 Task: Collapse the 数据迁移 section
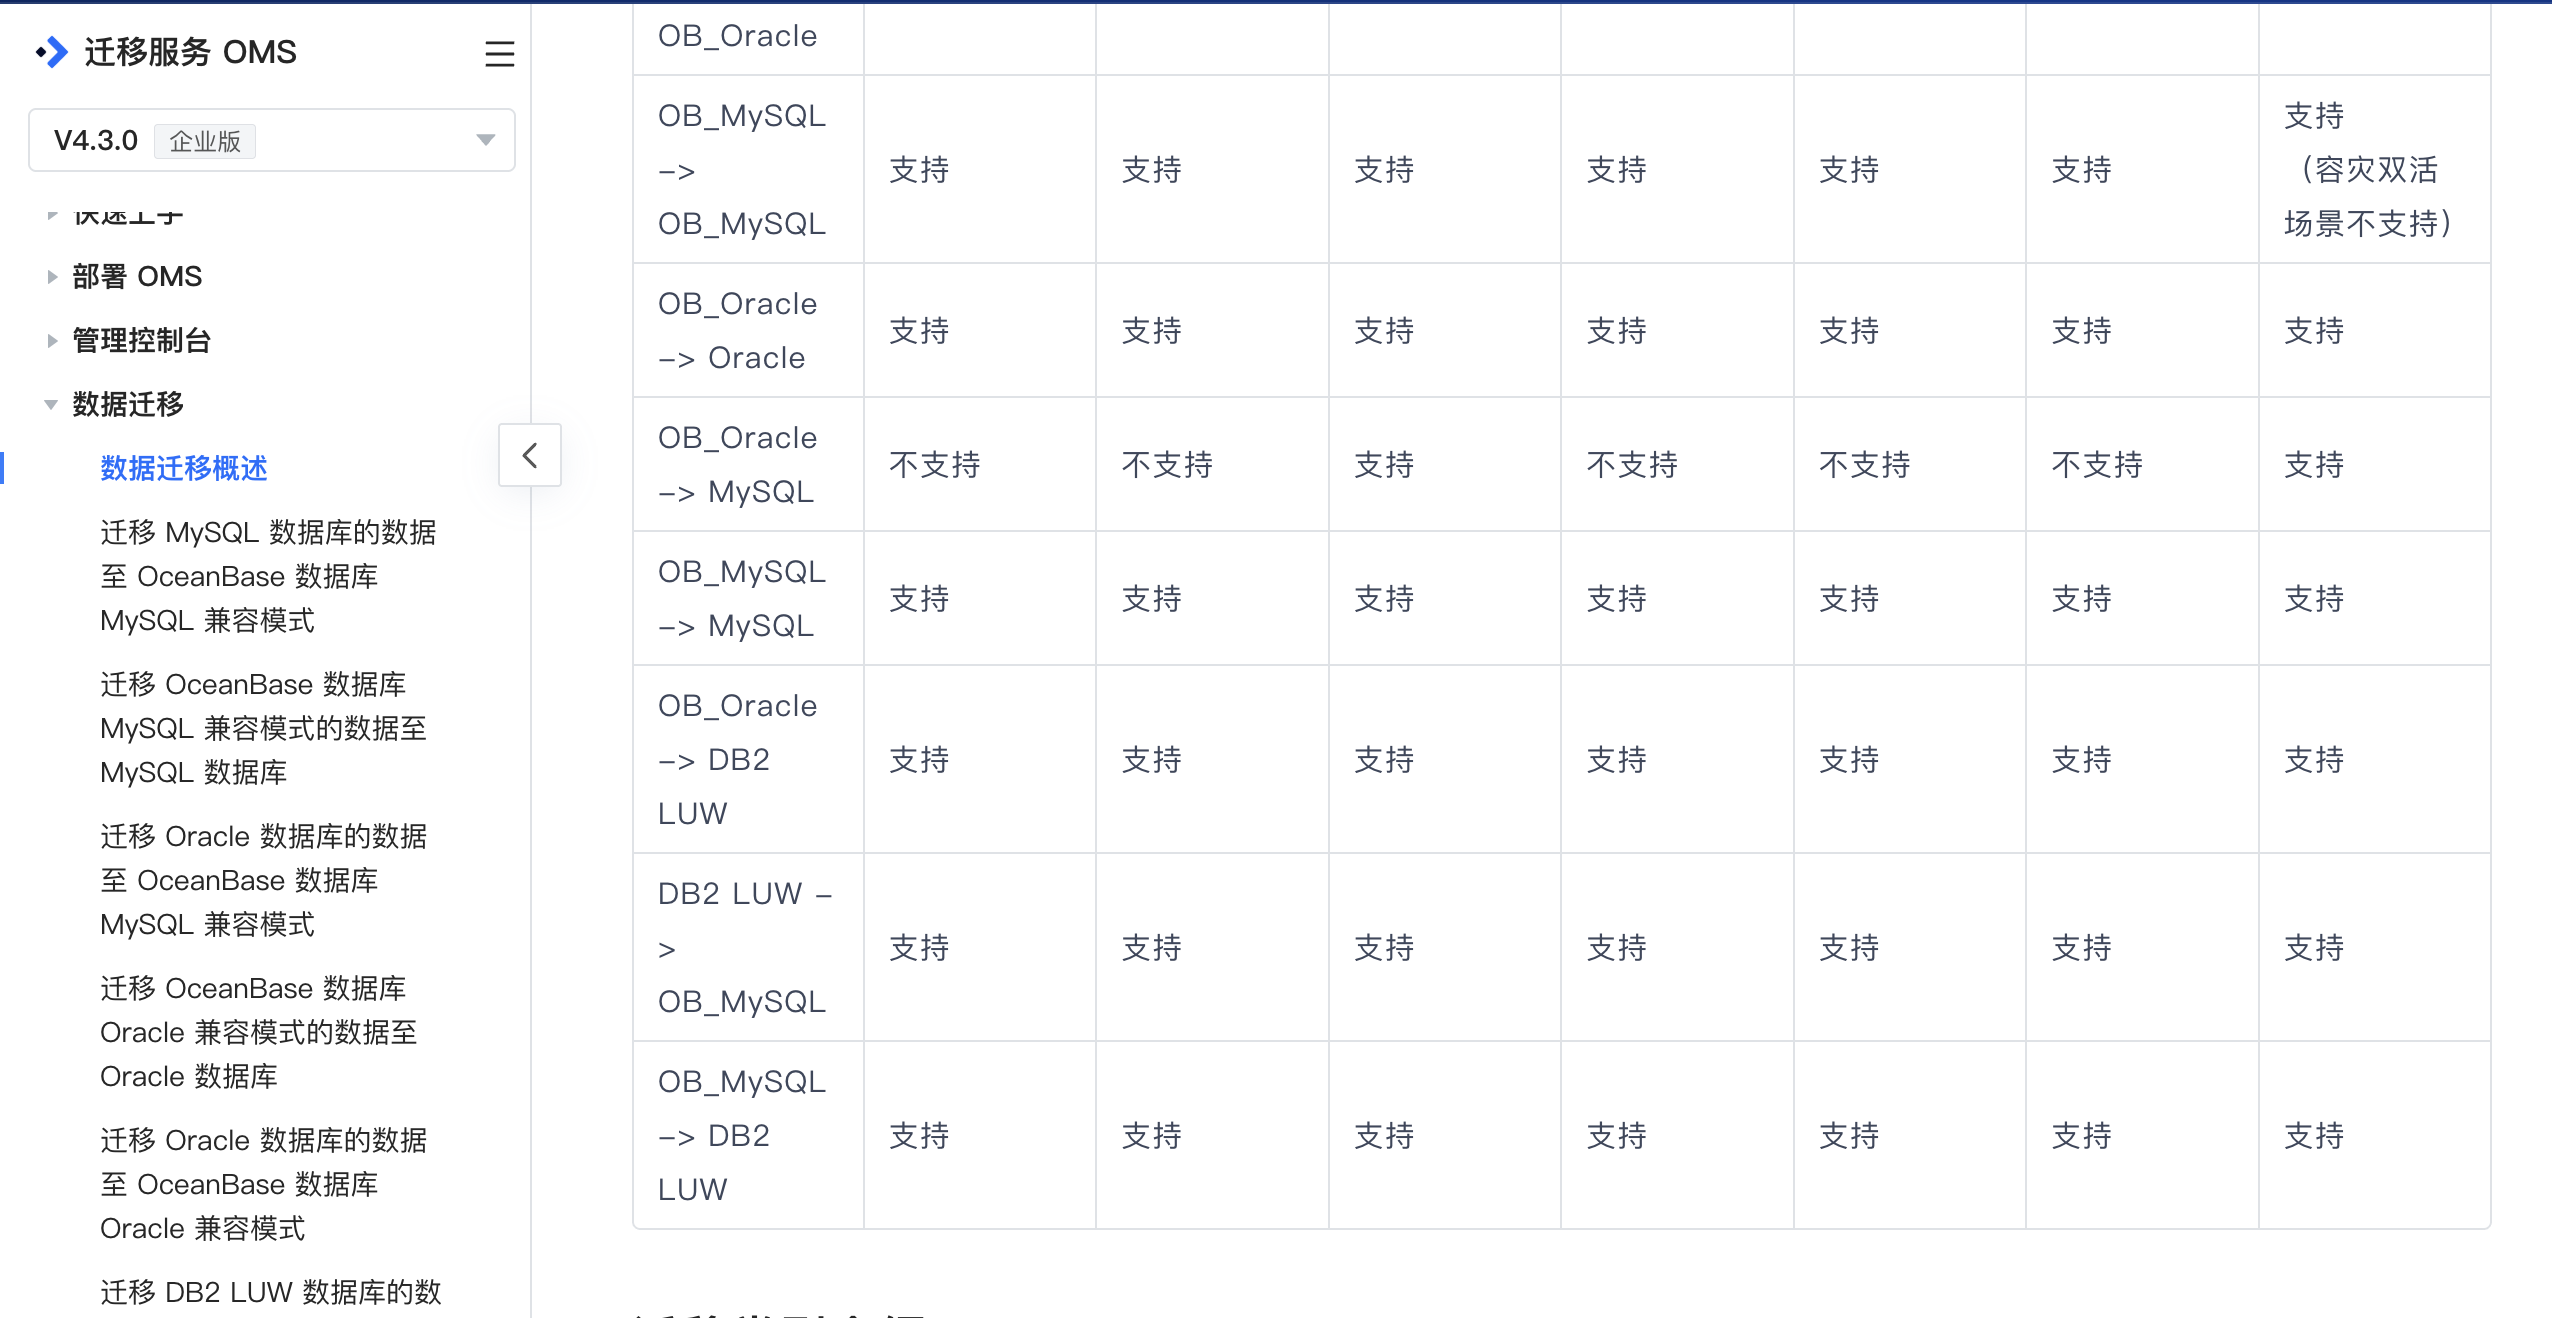point(128,404)
